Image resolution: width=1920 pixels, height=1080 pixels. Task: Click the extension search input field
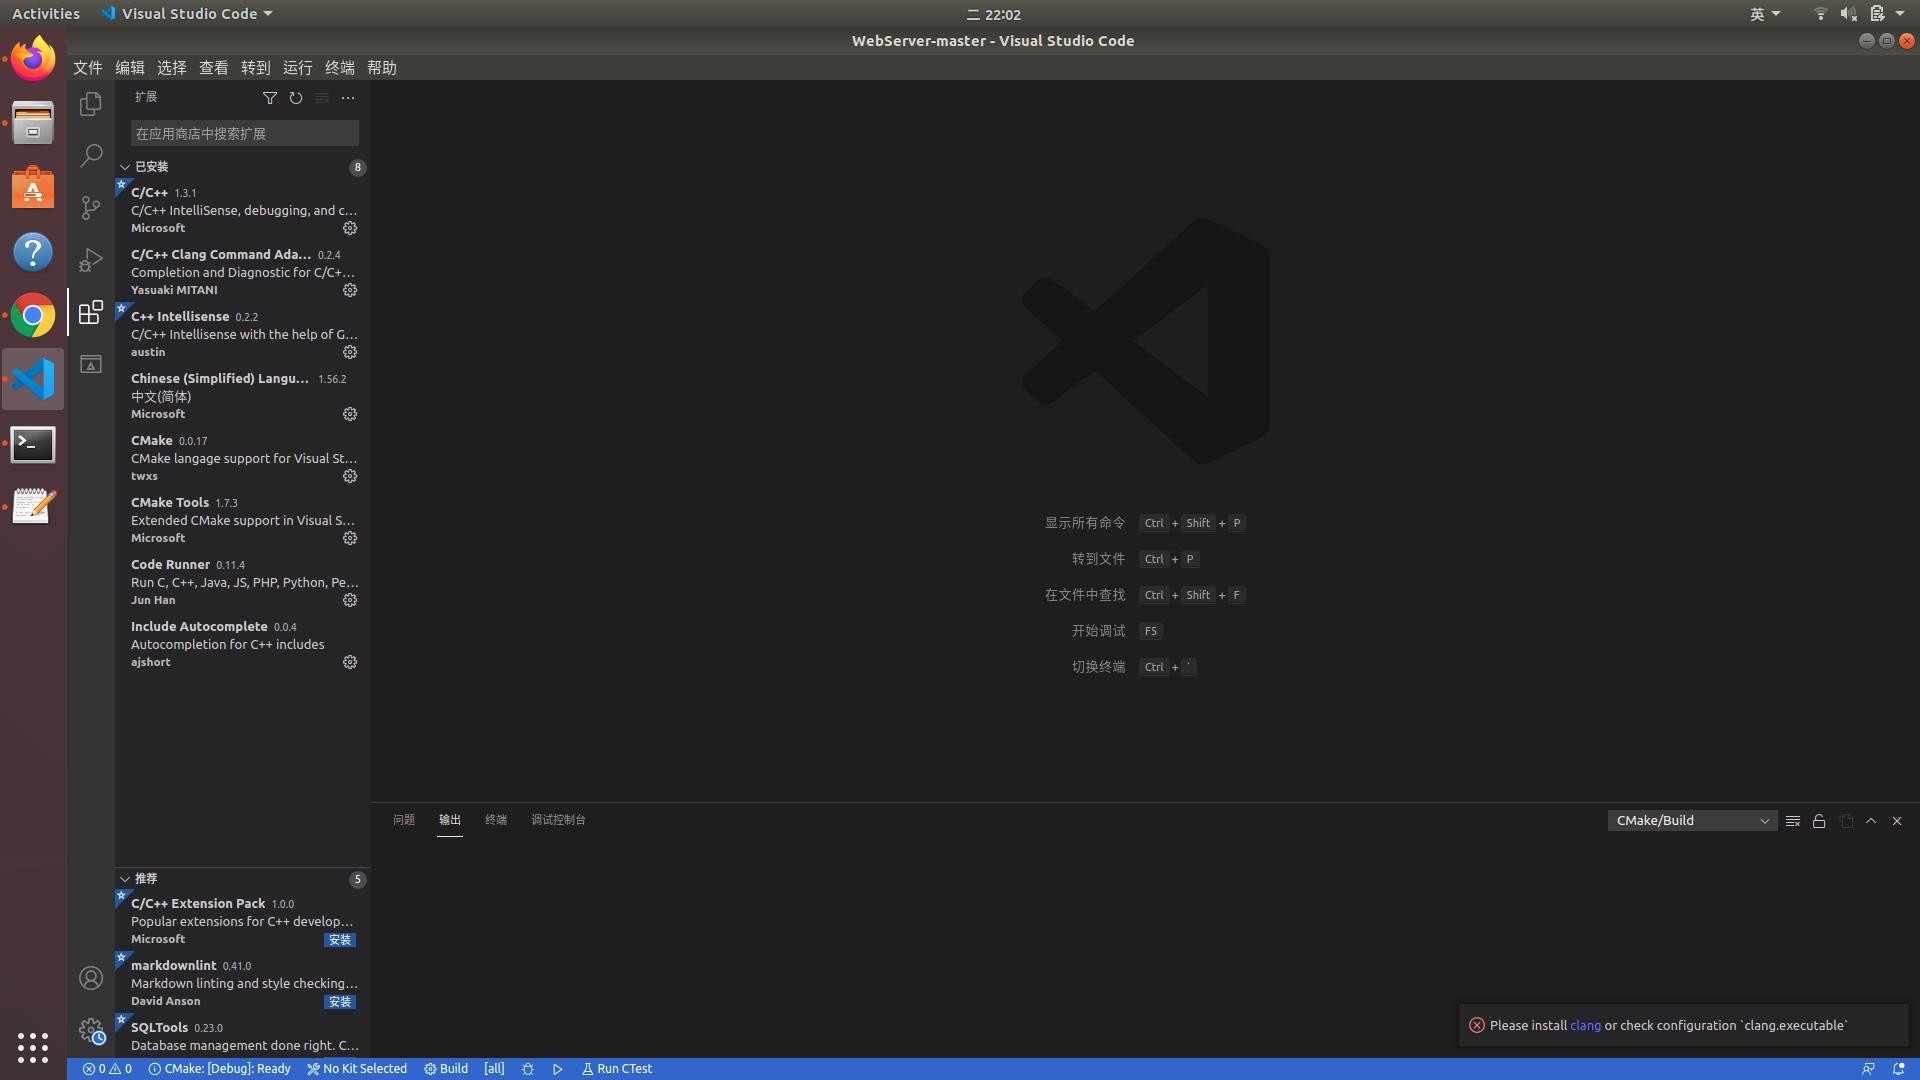coord(244,133)
